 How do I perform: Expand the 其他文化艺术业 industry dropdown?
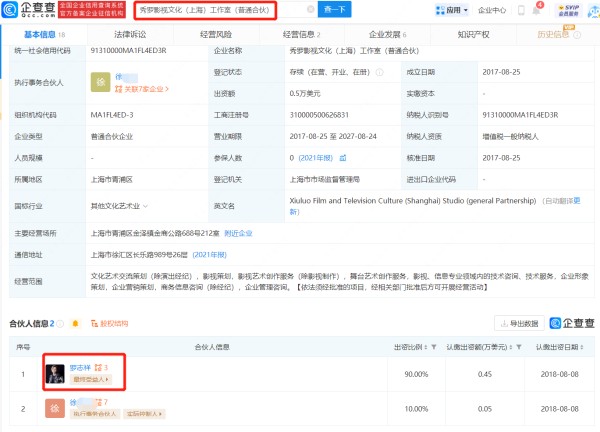pos(146,206)
